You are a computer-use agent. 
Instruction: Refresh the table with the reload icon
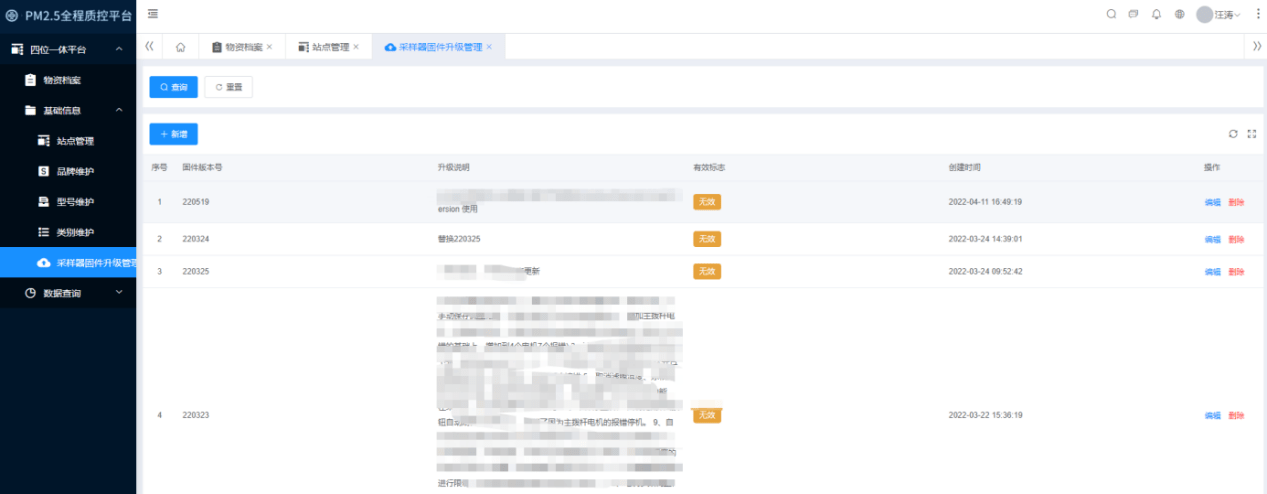(1233, 134)
